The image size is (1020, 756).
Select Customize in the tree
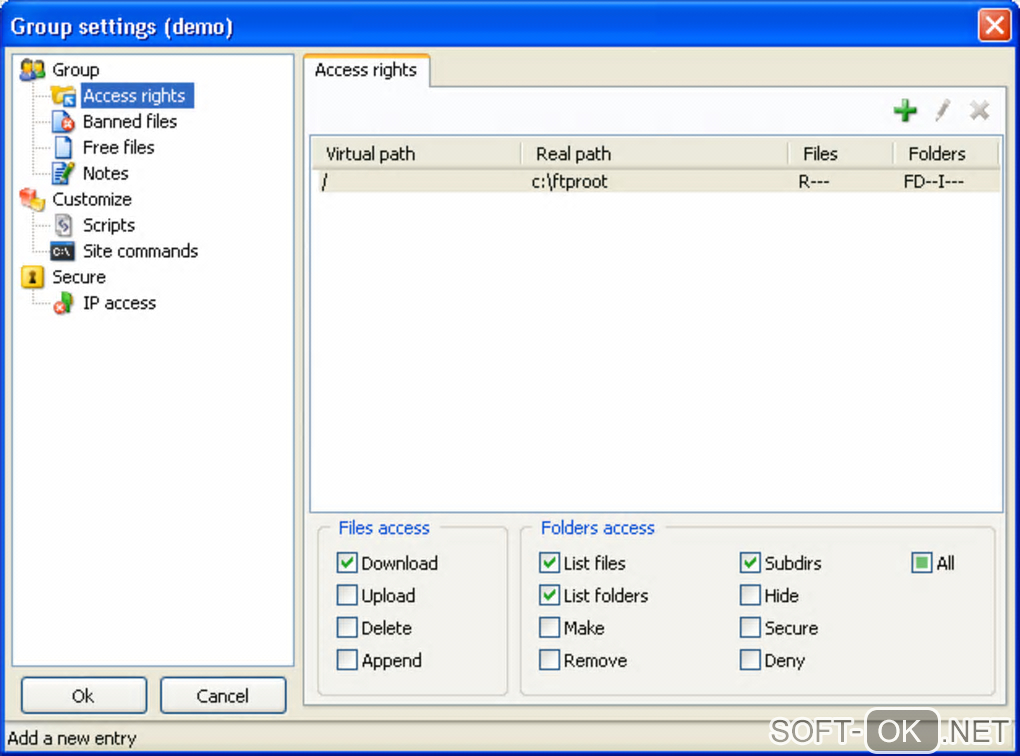92,199
